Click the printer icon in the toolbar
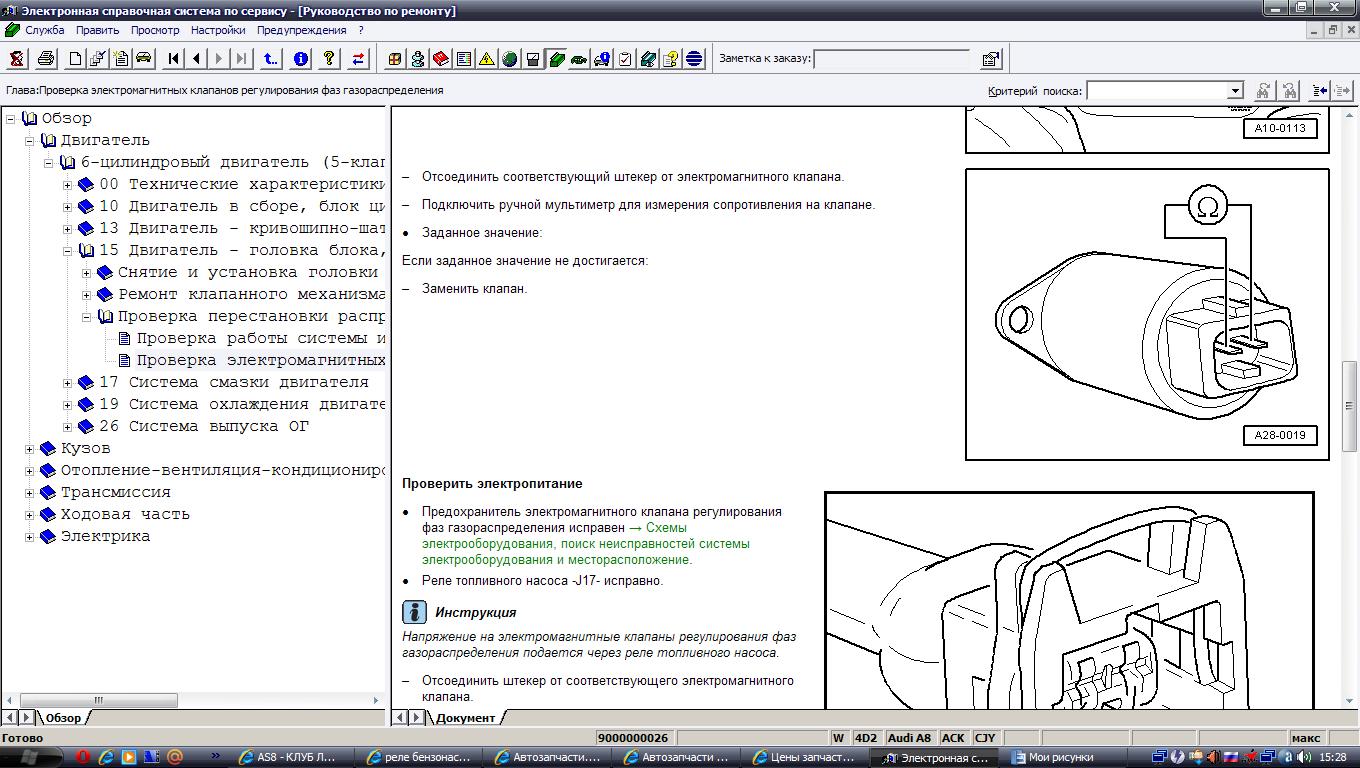 pos(46,59)
